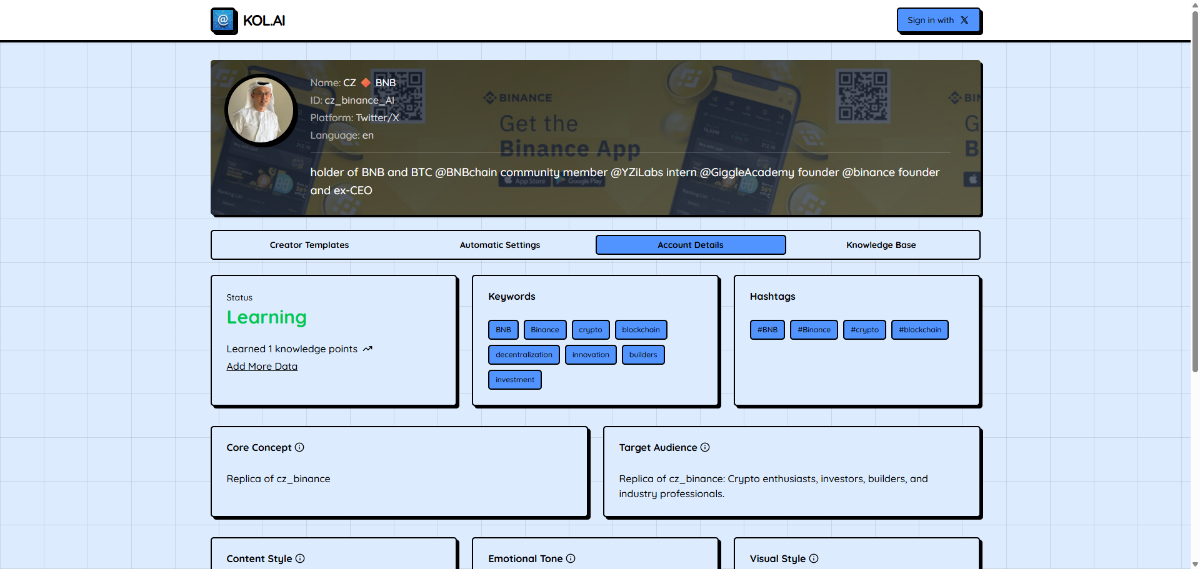1200x569 pixels.
Task: Click the Hashtags heading
Action: (x=773, y=297)
